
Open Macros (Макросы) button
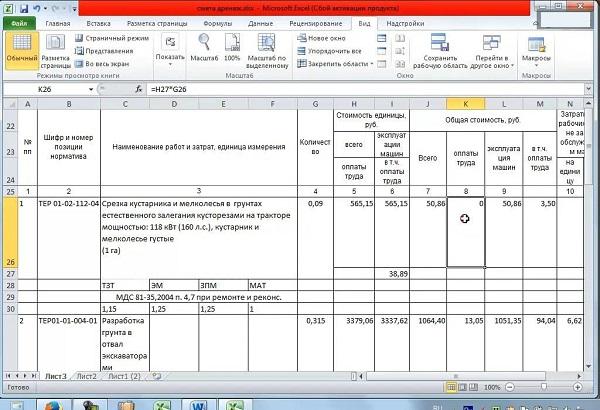click(x=536, y=48)
